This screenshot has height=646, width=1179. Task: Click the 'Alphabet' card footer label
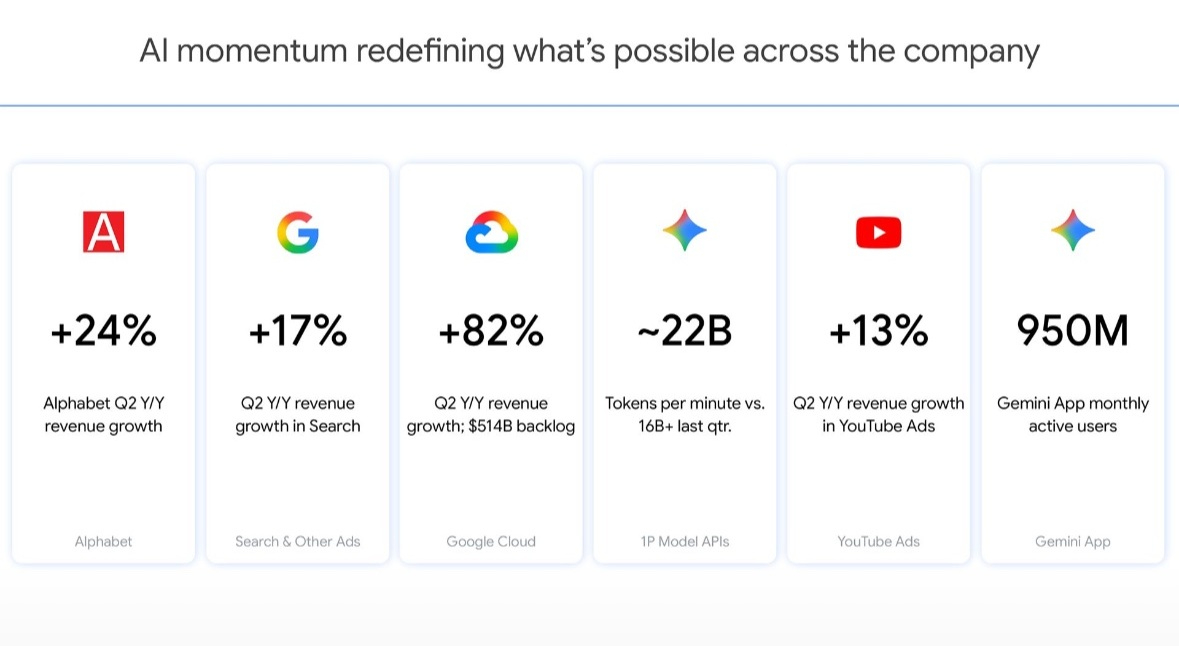pyautogui.click(x=103, y=541)
